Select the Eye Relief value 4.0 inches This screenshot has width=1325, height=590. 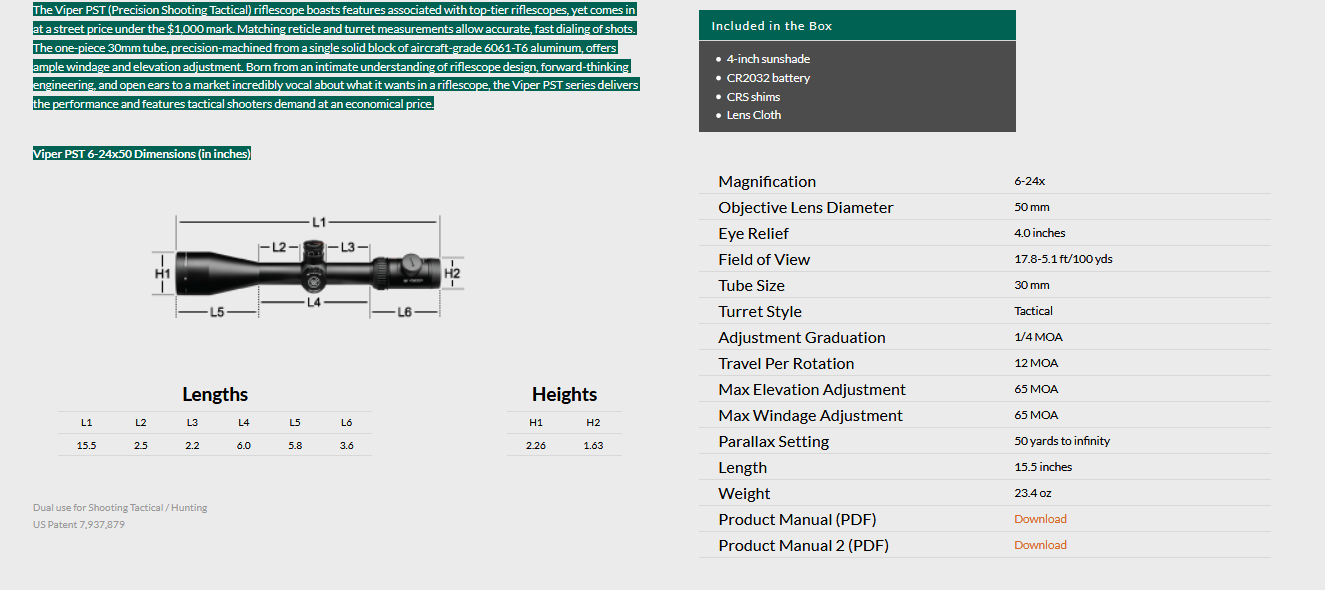(1040, 233)
